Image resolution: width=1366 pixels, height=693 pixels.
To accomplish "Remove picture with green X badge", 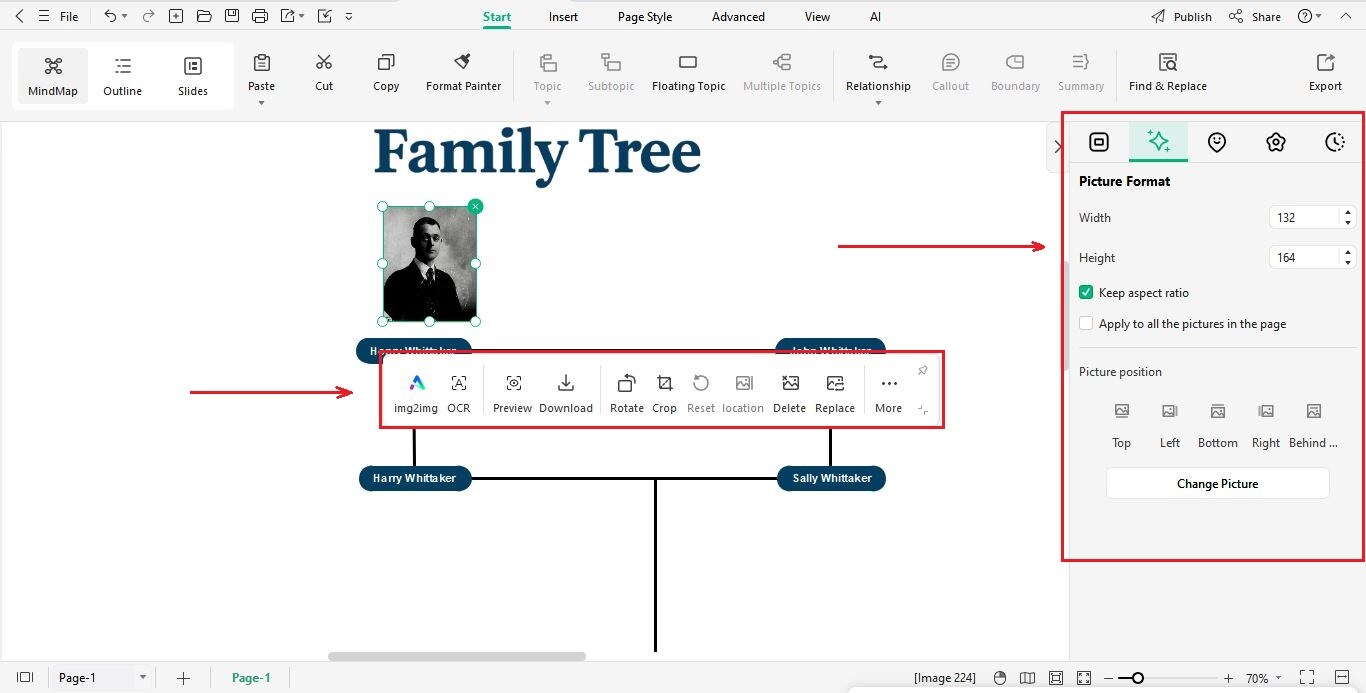I will click(x=476, y=206).
